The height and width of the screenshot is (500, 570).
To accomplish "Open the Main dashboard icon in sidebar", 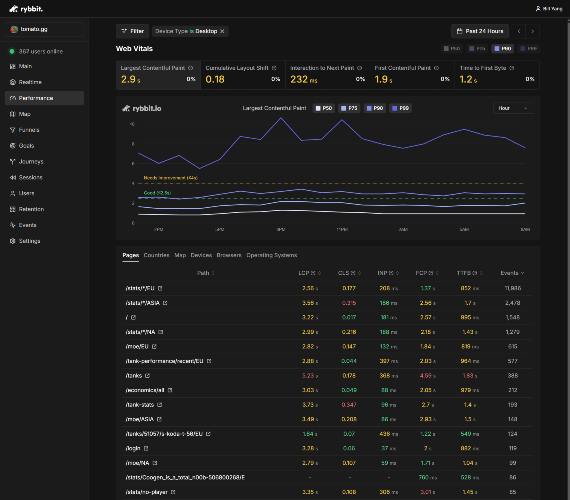I will tap(12, 66).
